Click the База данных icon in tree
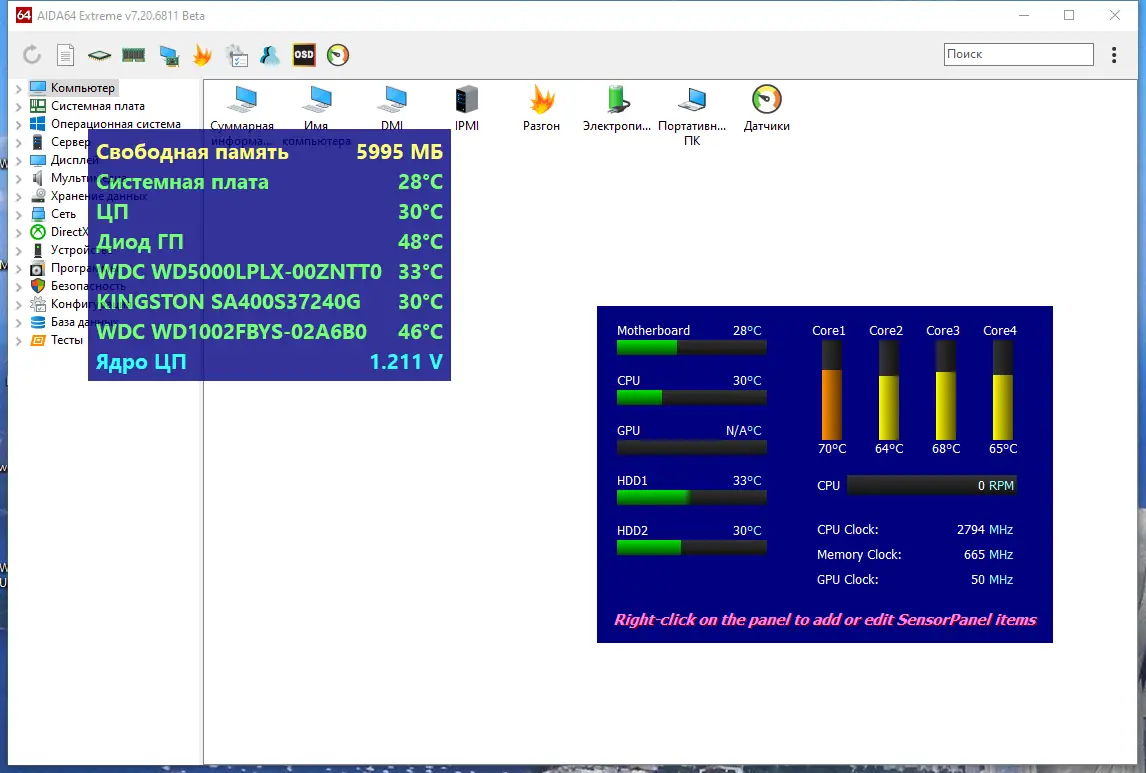This screenshot has height=773, width=1146. 37,321
